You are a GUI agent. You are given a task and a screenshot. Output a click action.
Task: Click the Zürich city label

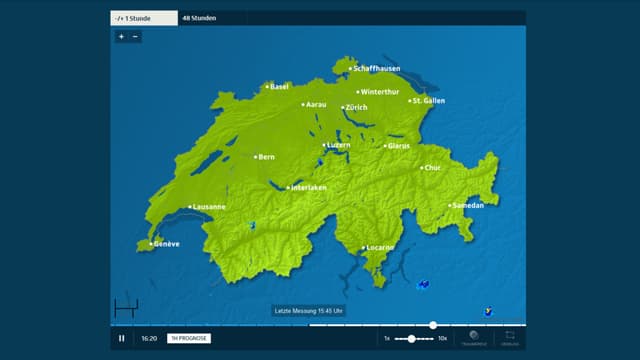pos(356,107)
